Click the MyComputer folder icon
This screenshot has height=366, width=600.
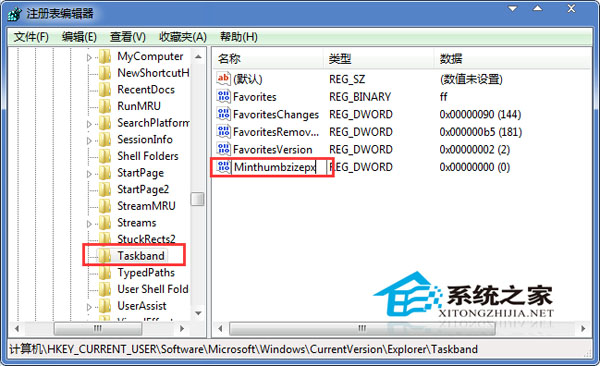pos(105,57)
